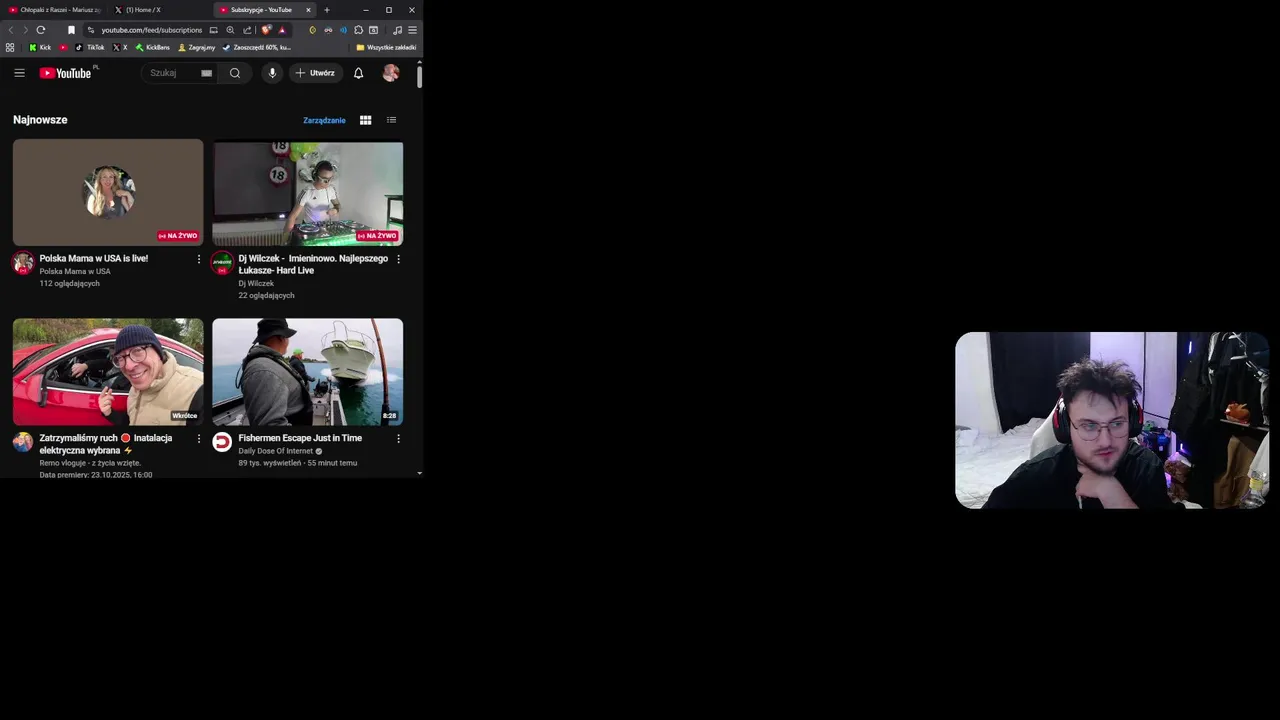The width and height of the screenshot is (1280, 720).
Task: Click the youtube.com/feed/subscriptions address bar
Action: pos(151,30)
